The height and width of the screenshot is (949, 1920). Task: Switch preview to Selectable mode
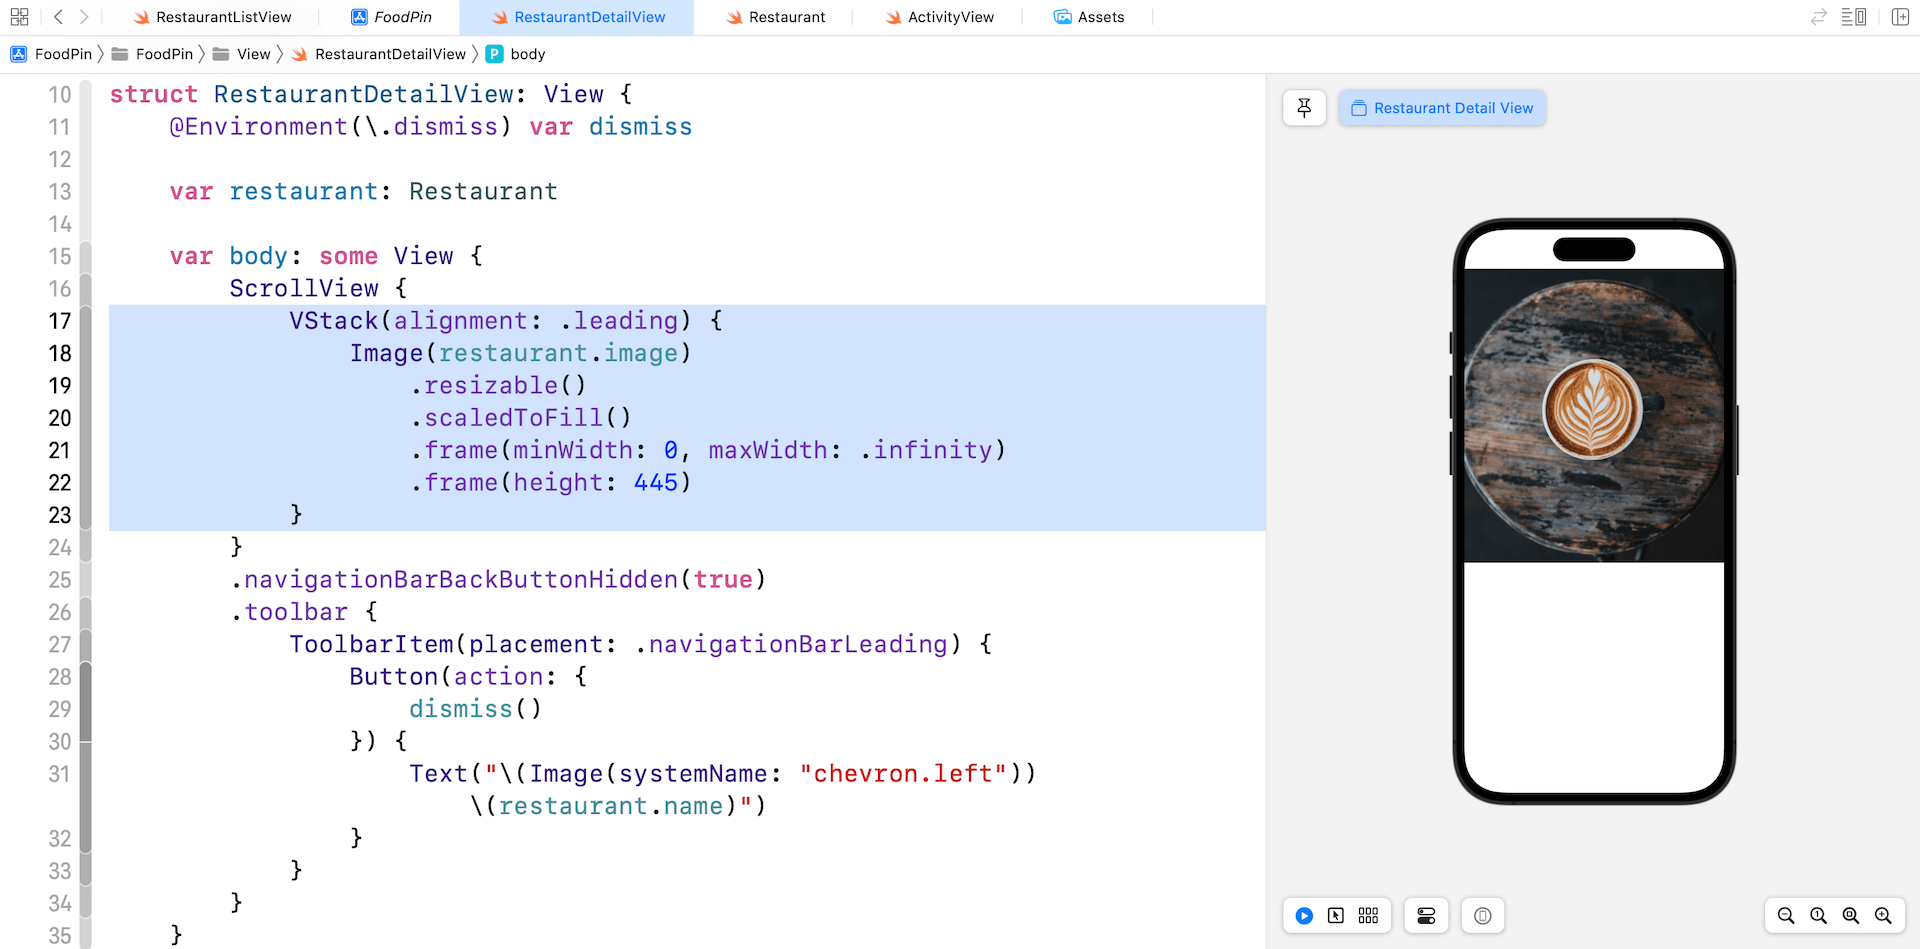point(1336,916)
